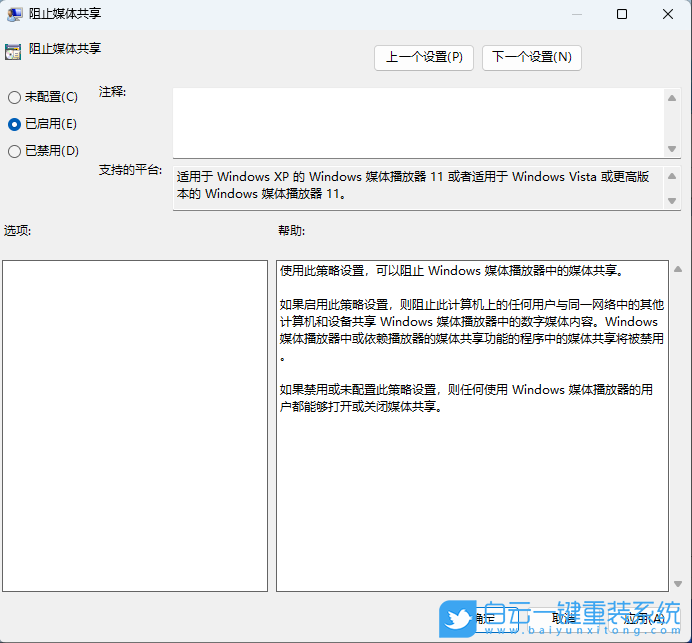Click the help pane scroll-down arrow

click(678, 584)
